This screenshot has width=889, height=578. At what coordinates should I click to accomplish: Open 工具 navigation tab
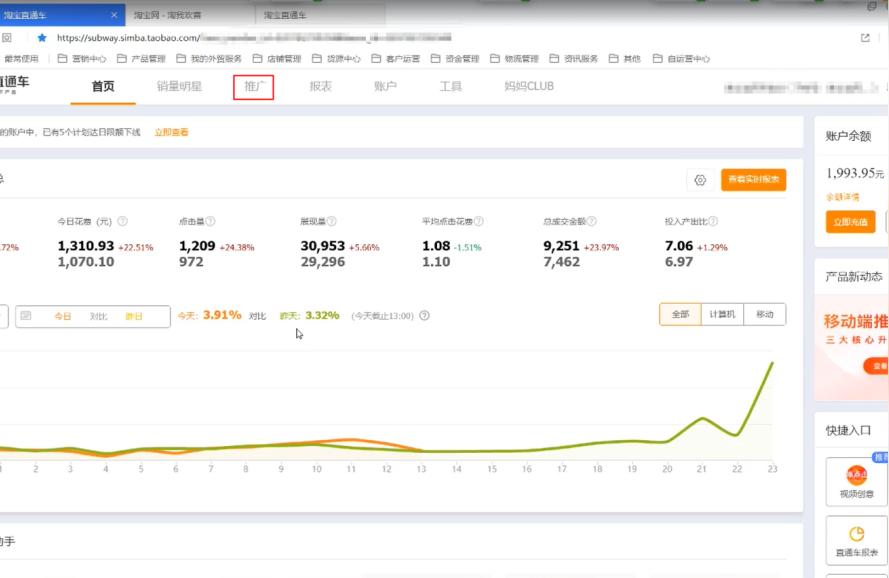pos(451,86)
